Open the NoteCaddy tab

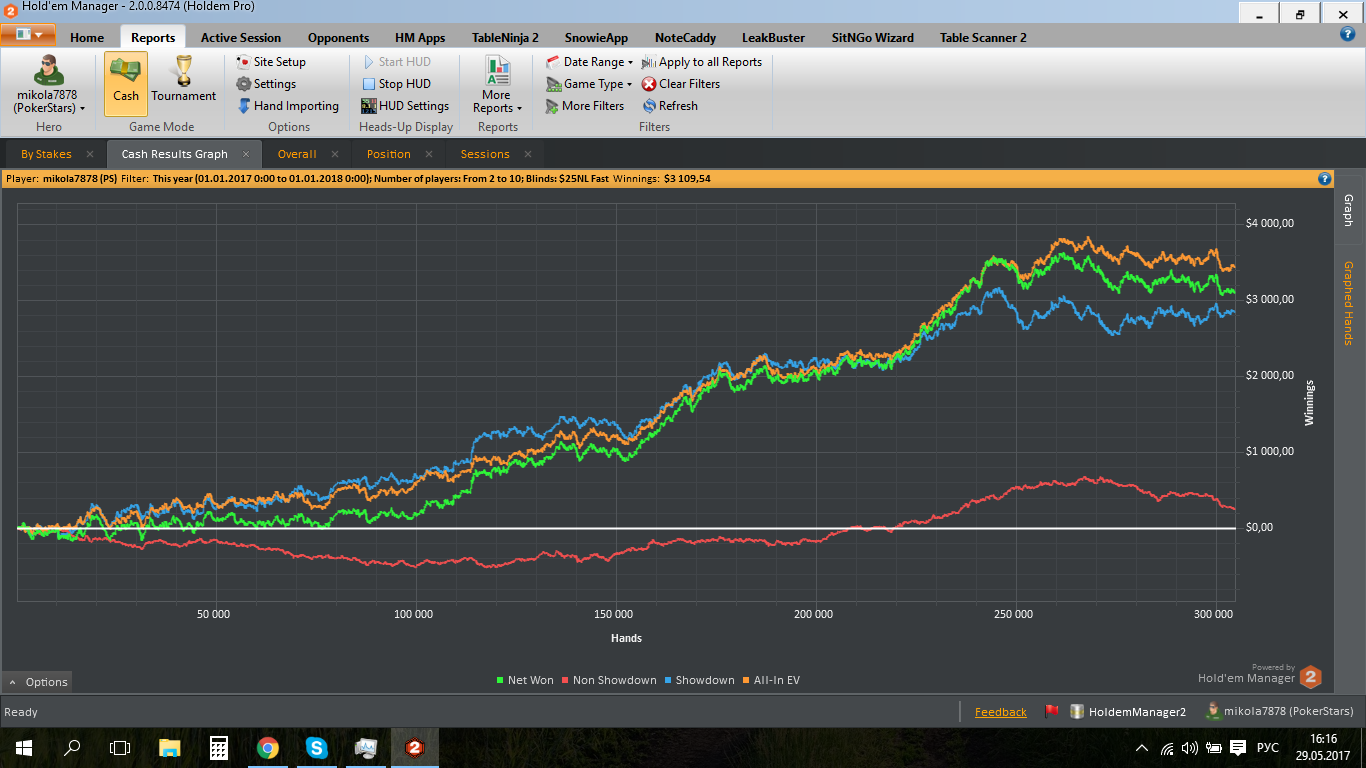point(685,38)
